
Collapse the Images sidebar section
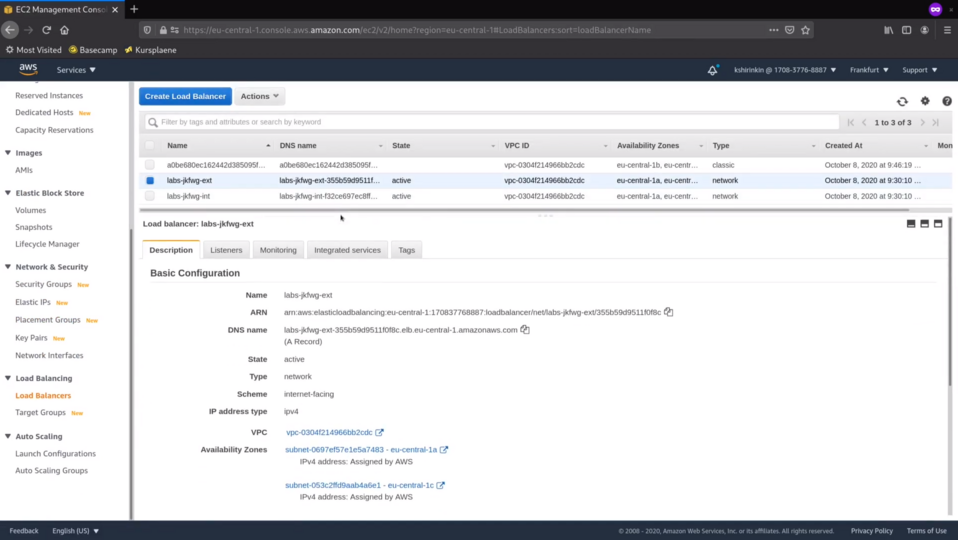(x=8, y=153)
